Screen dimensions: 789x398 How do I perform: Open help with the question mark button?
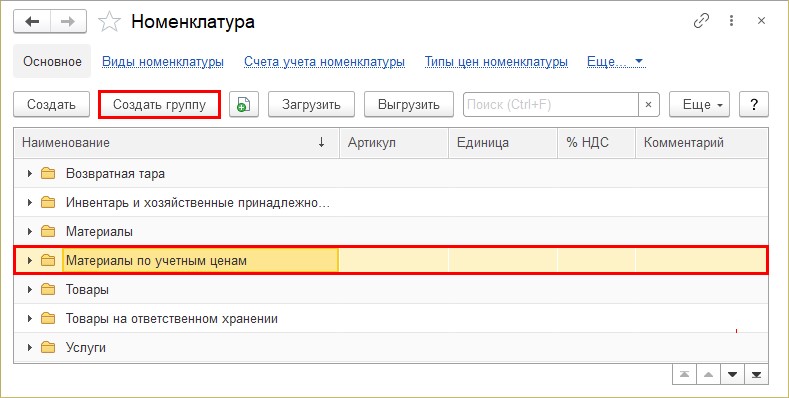(754, 105)
